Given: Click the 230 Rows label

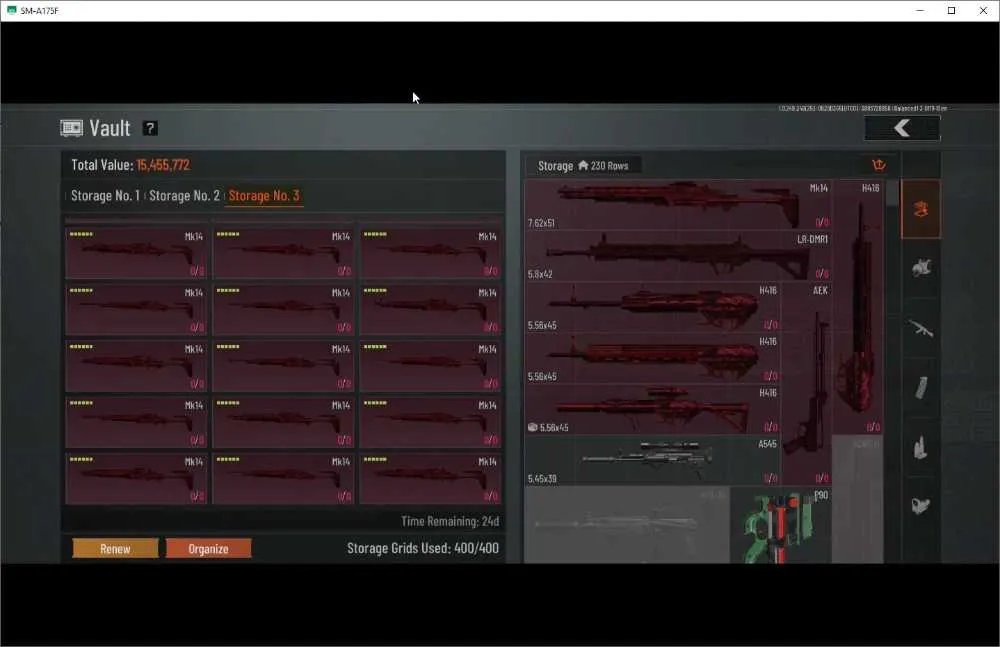Looking at the screenshot, I should 610,166.
